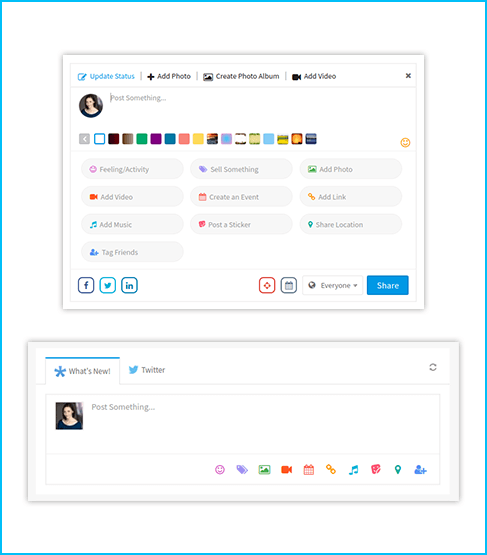Click the orange link icon in bottom toolbar
This screenshot has width=487, height=555.
click(x=331, y=469)
